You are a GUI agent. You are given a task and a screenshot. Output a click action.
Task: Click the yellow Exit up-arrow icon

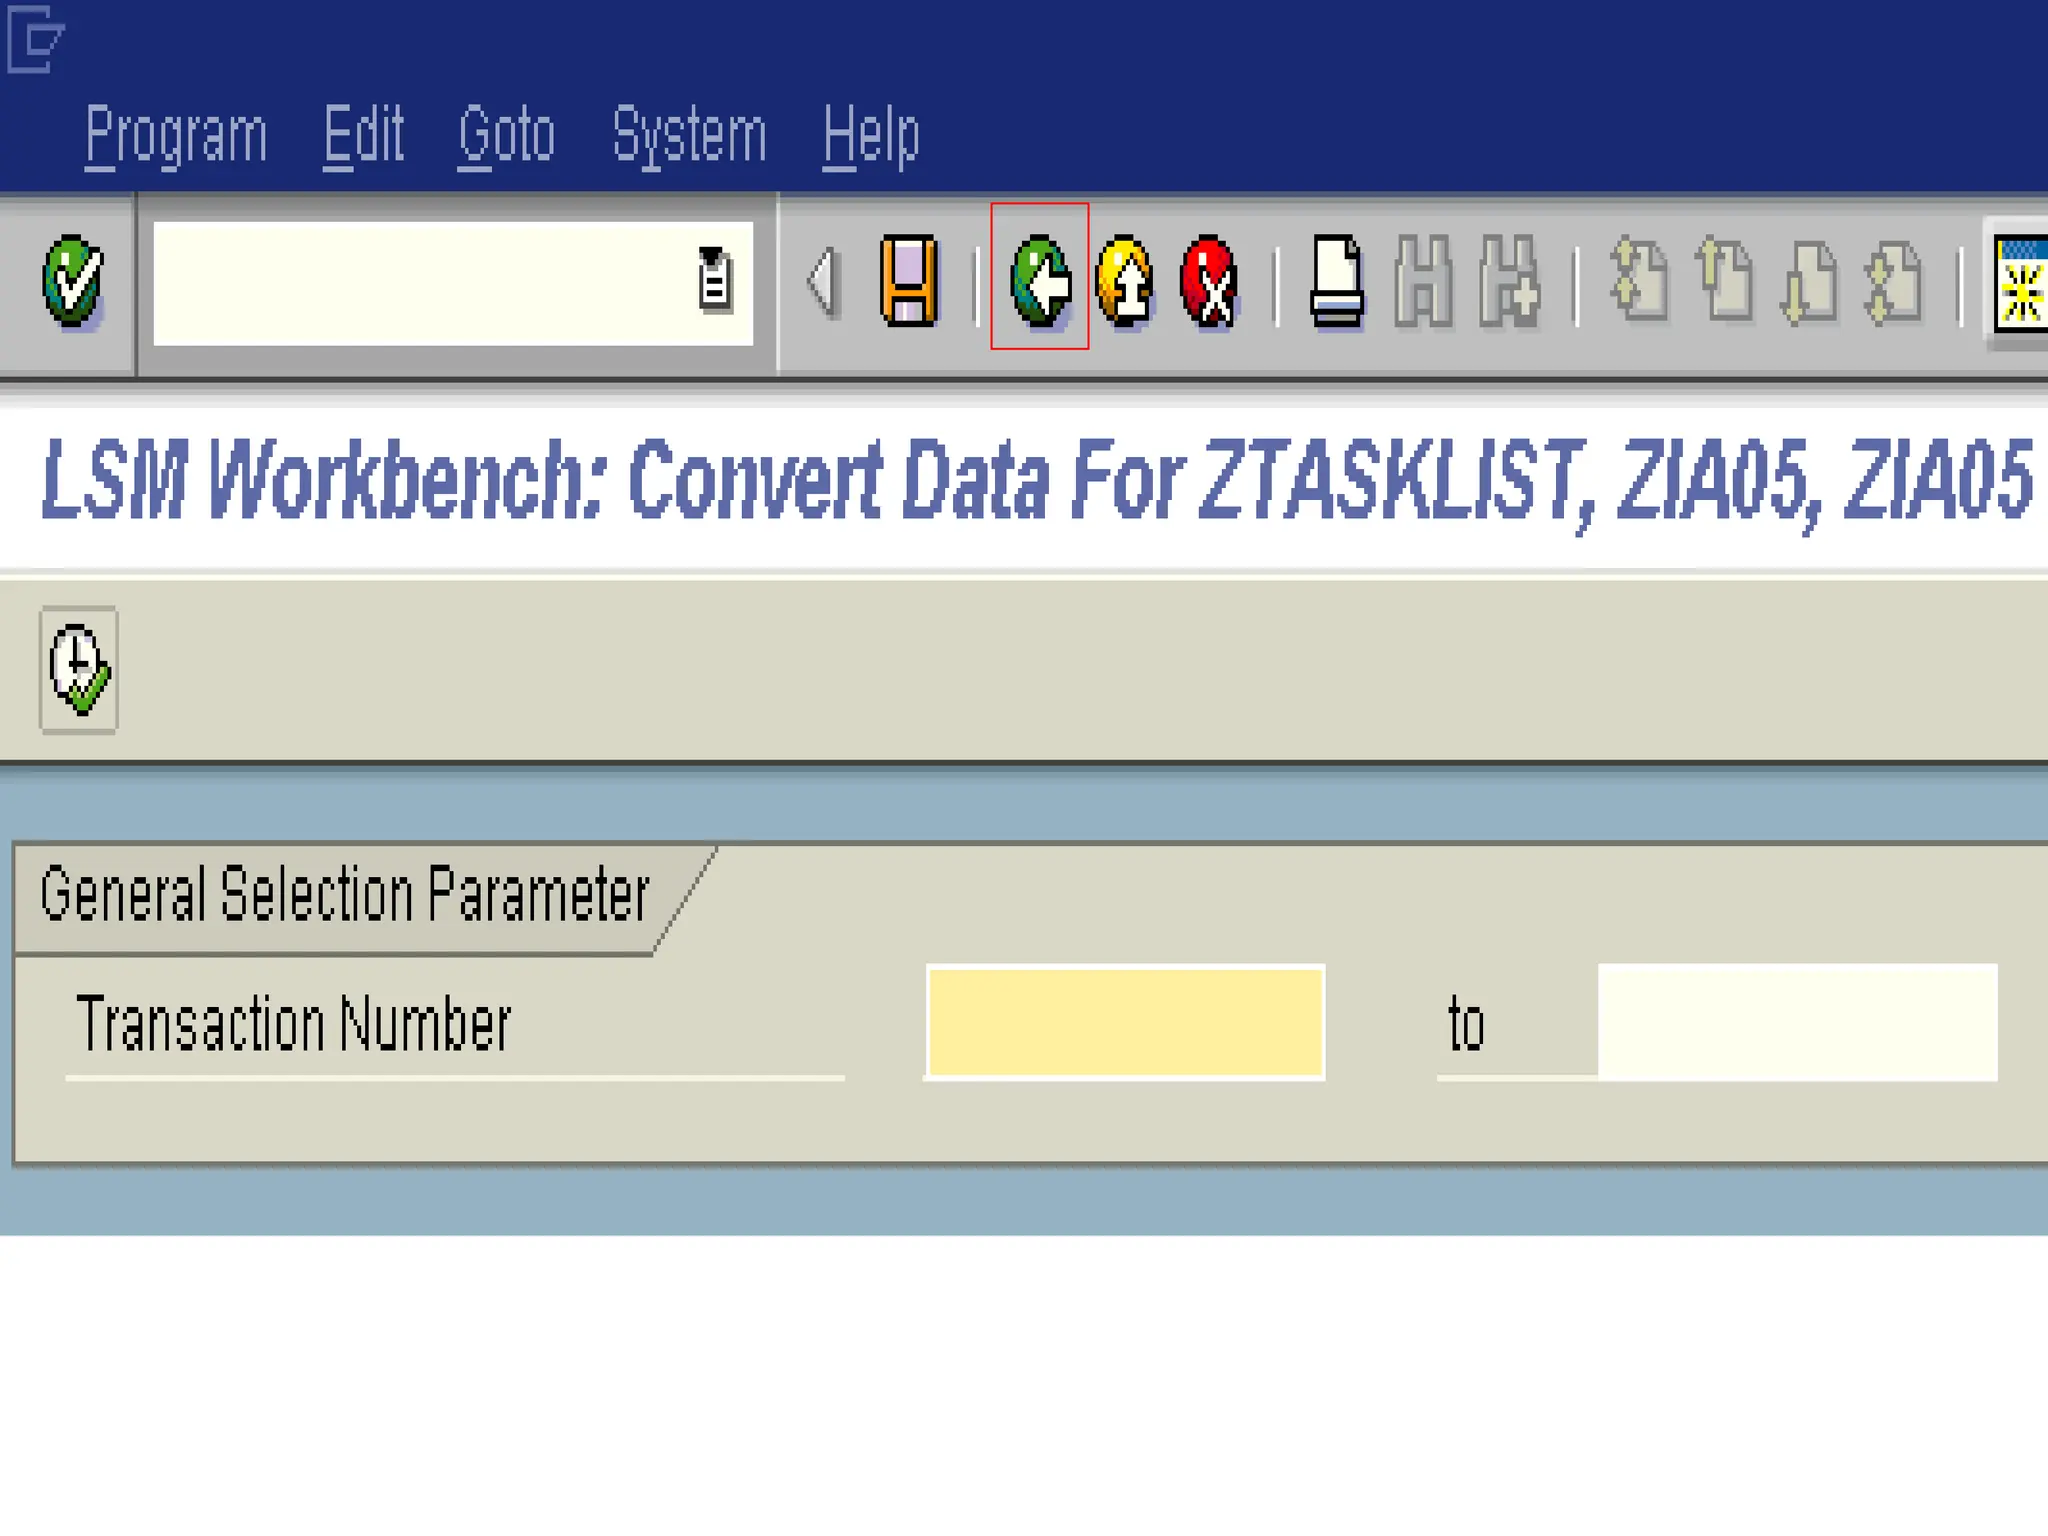tap(1125, 282)
